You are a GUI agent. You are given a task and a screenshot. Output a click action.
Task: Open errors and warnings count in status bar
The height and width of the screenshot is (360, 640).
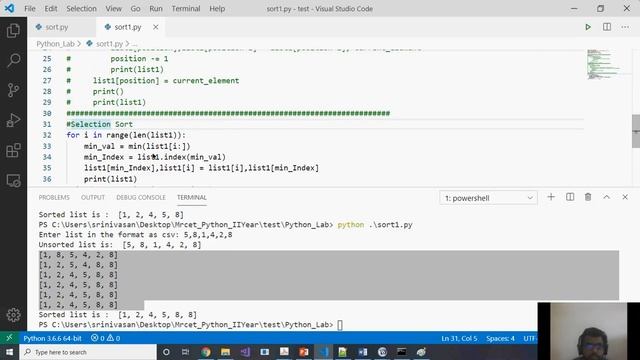[105, 338]
